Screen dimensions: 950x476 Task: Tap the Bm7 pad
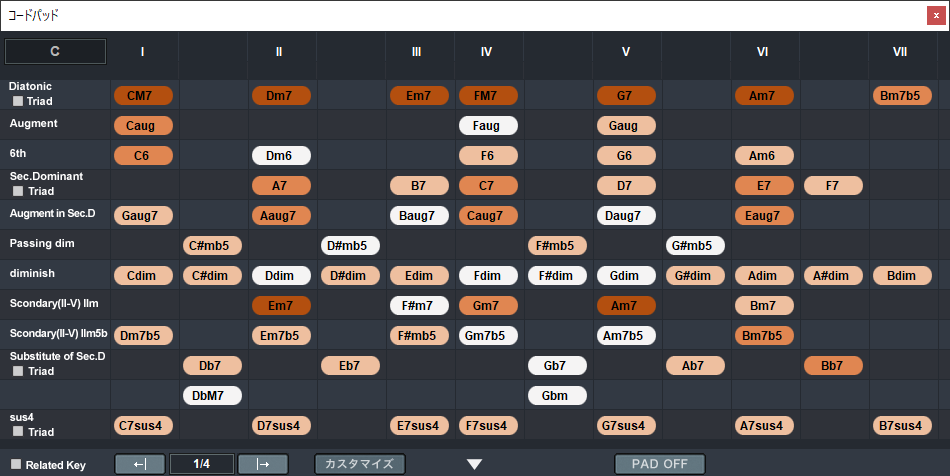(x=764, y=306)
